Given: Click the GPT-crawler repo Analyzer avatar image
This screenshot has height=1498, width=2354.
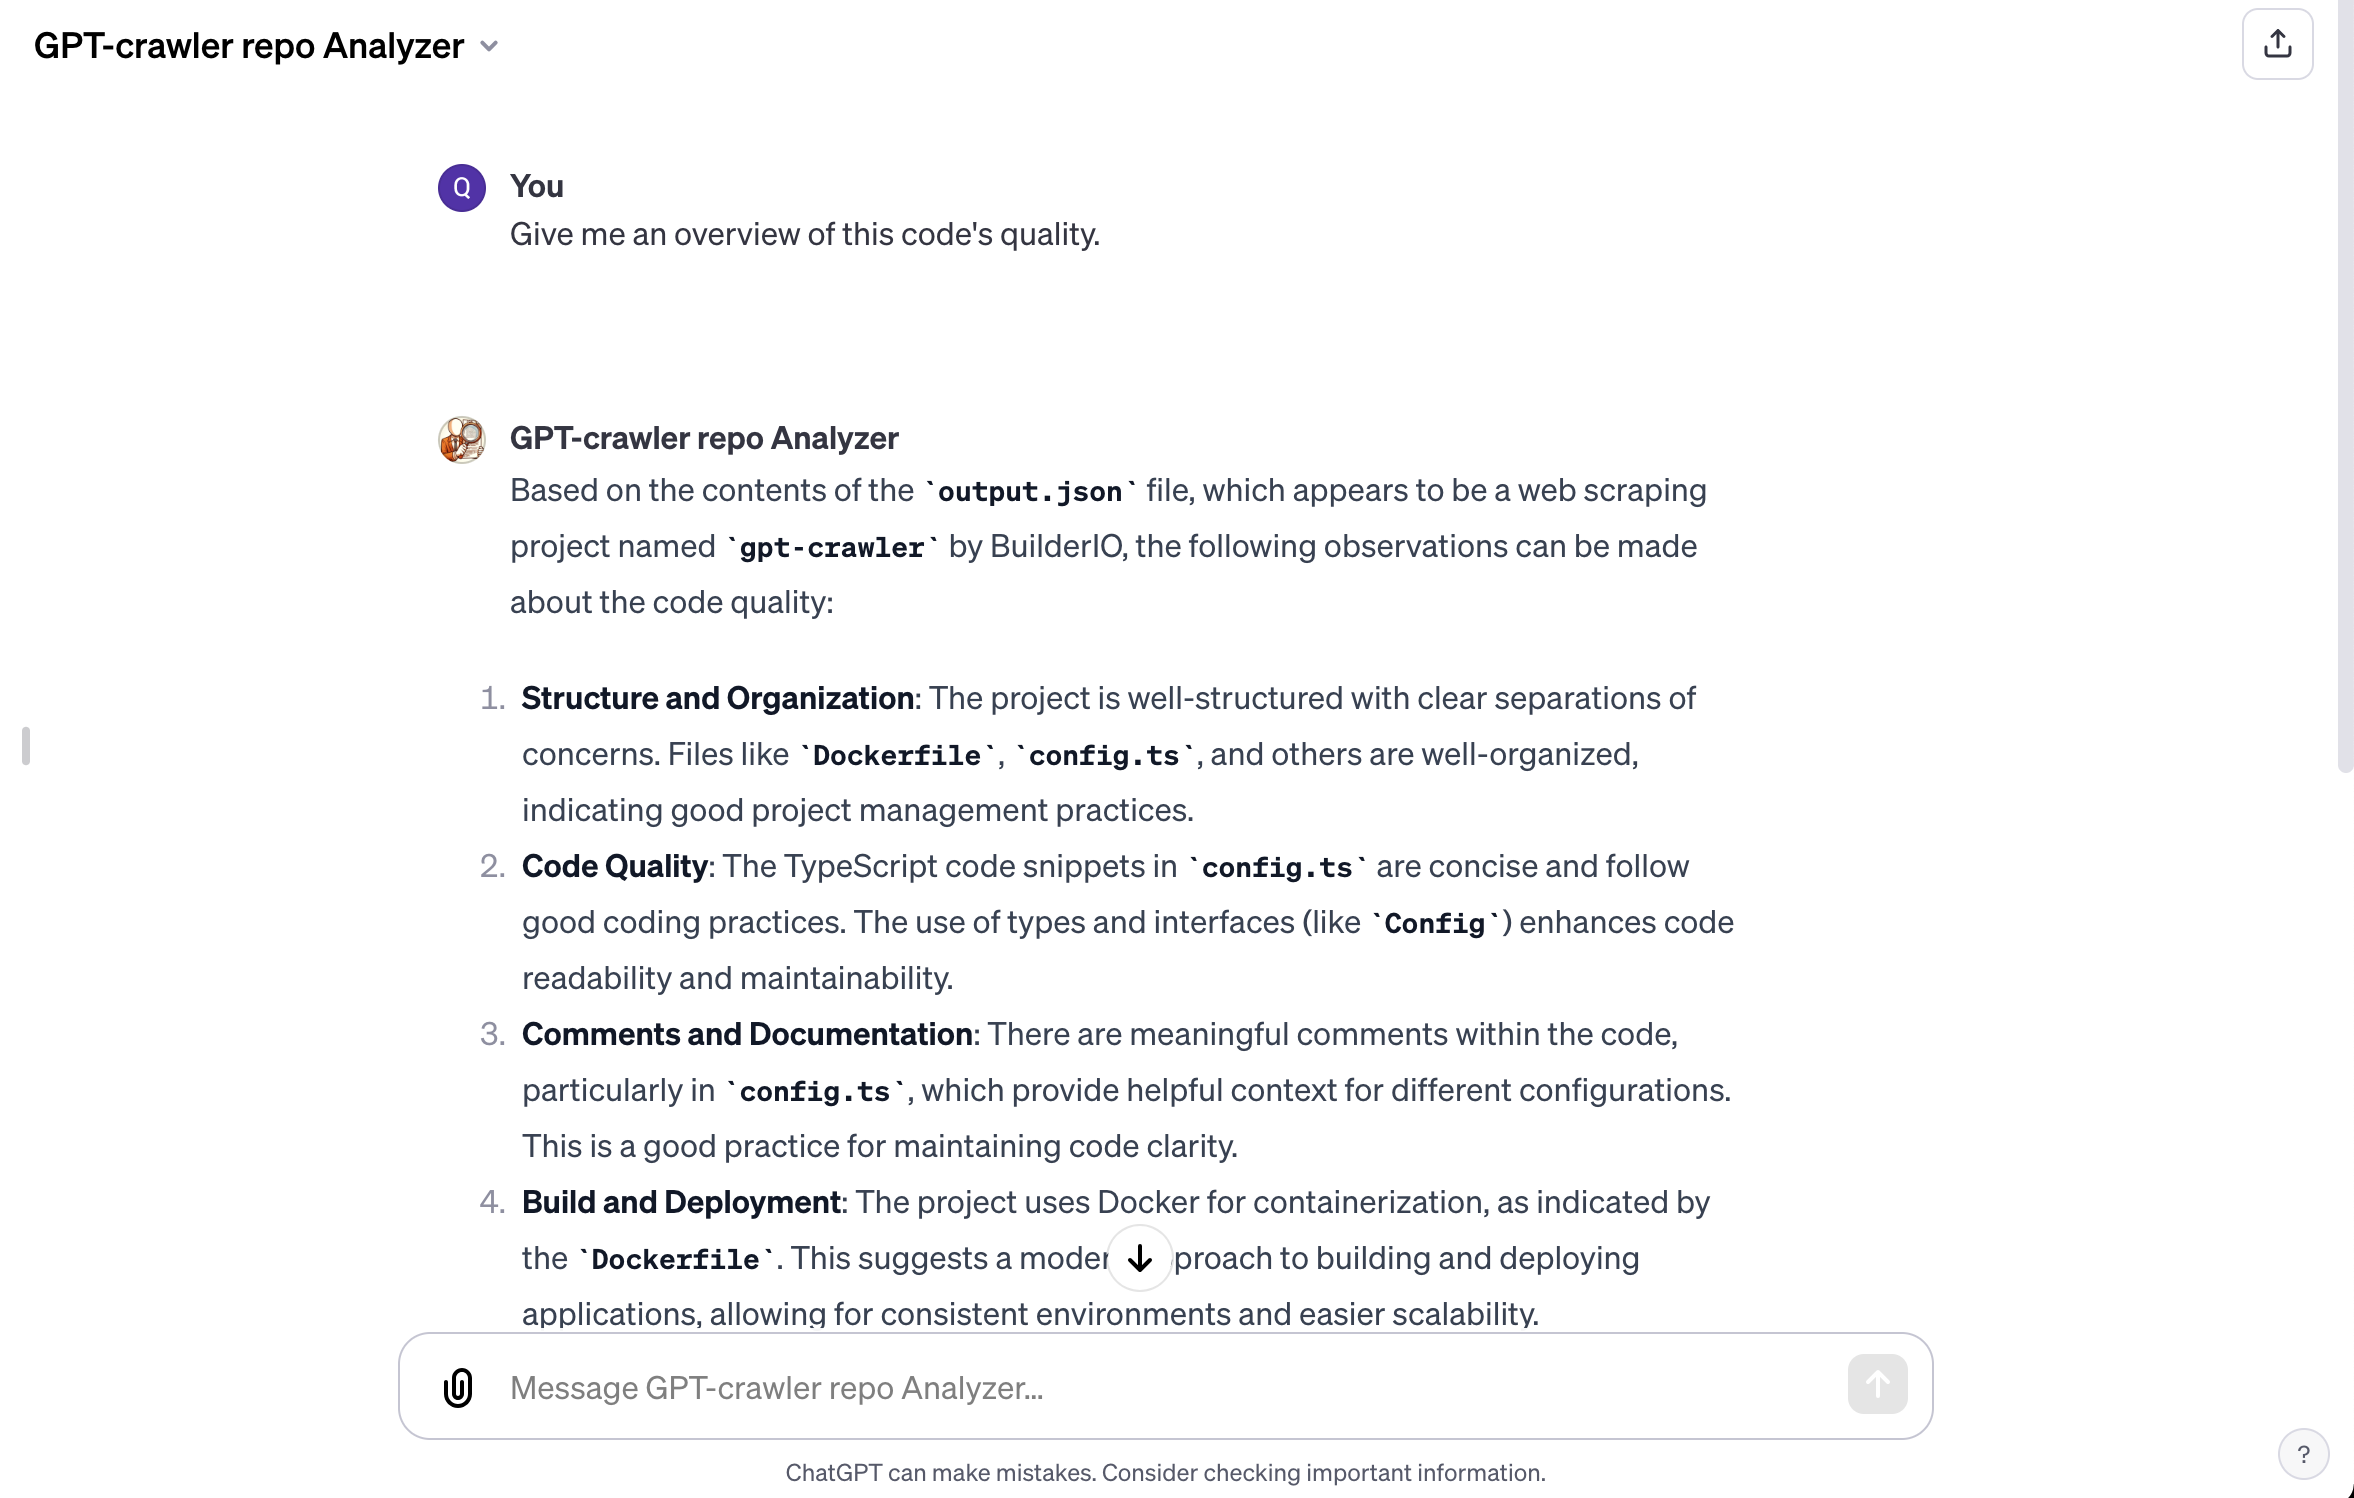Looking at the screenshot, I should coord(462,440).
